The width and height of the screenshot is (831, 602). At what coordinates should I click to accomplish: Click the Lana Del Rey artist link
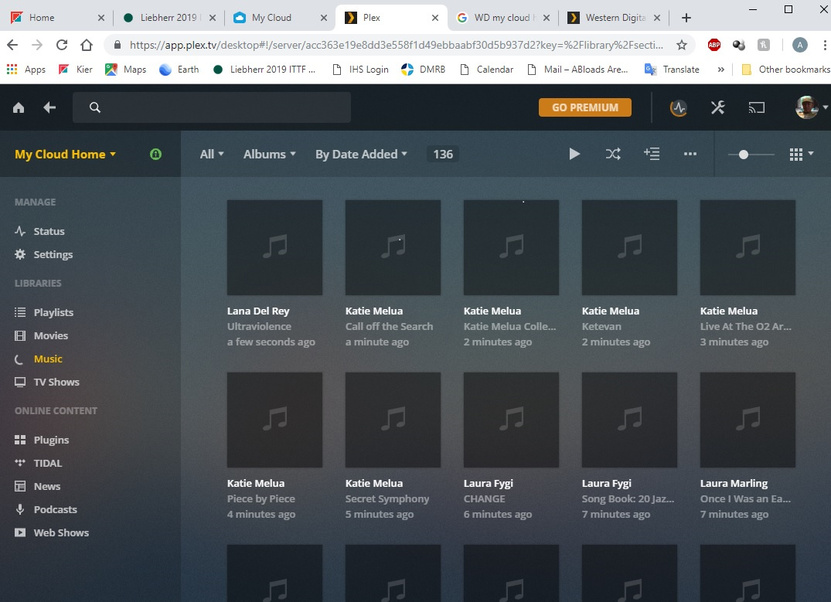tap(258, 311)
